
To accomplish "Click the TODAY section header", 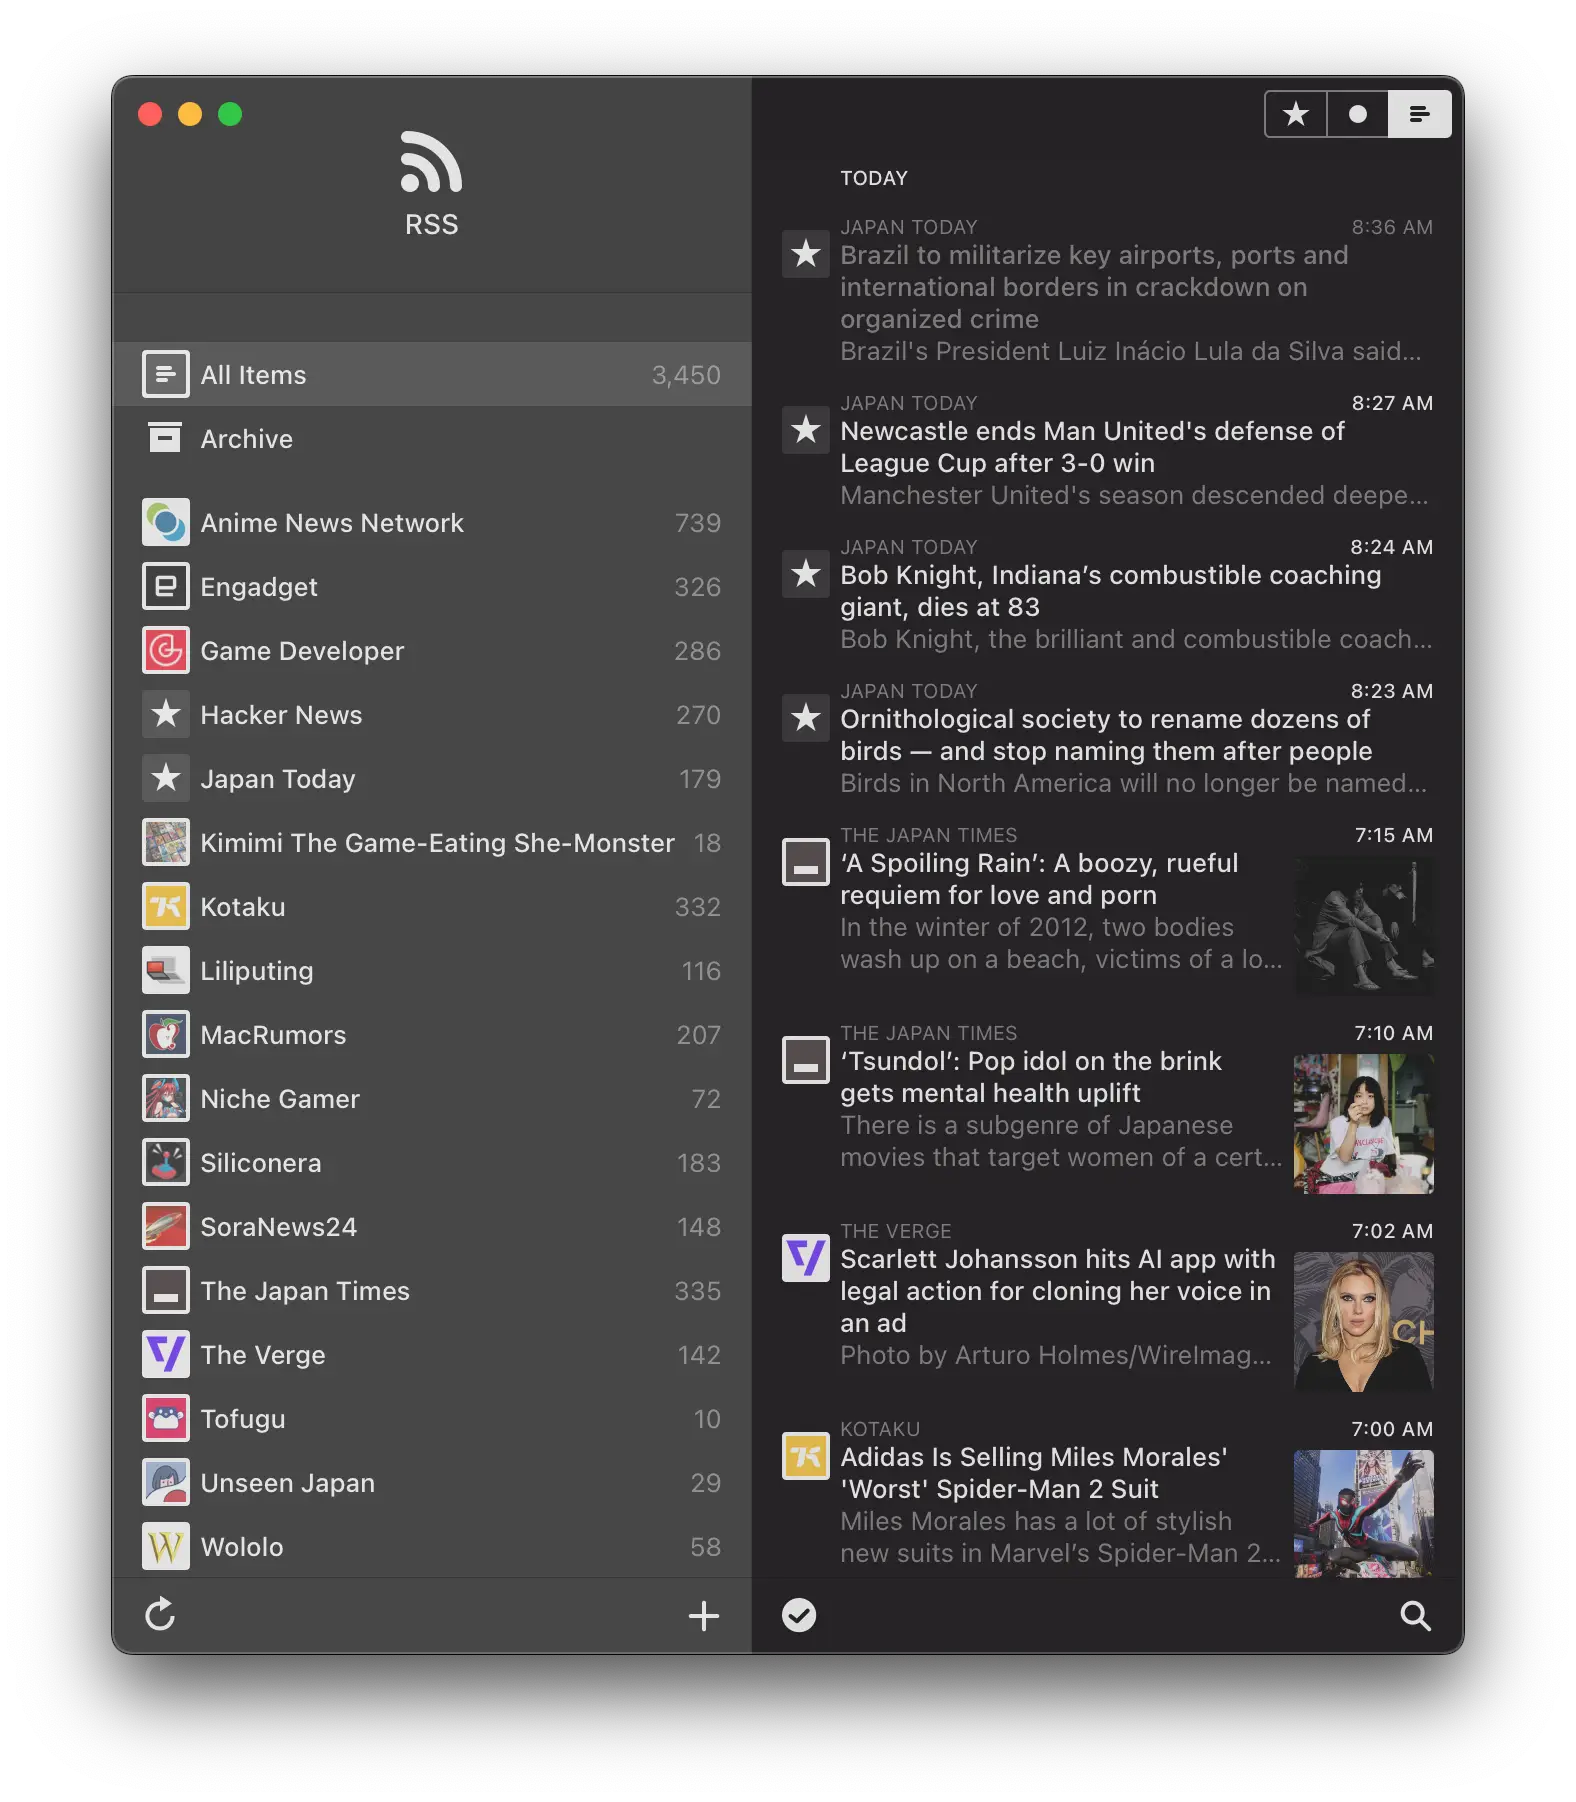I will click(x=874, y=178).
